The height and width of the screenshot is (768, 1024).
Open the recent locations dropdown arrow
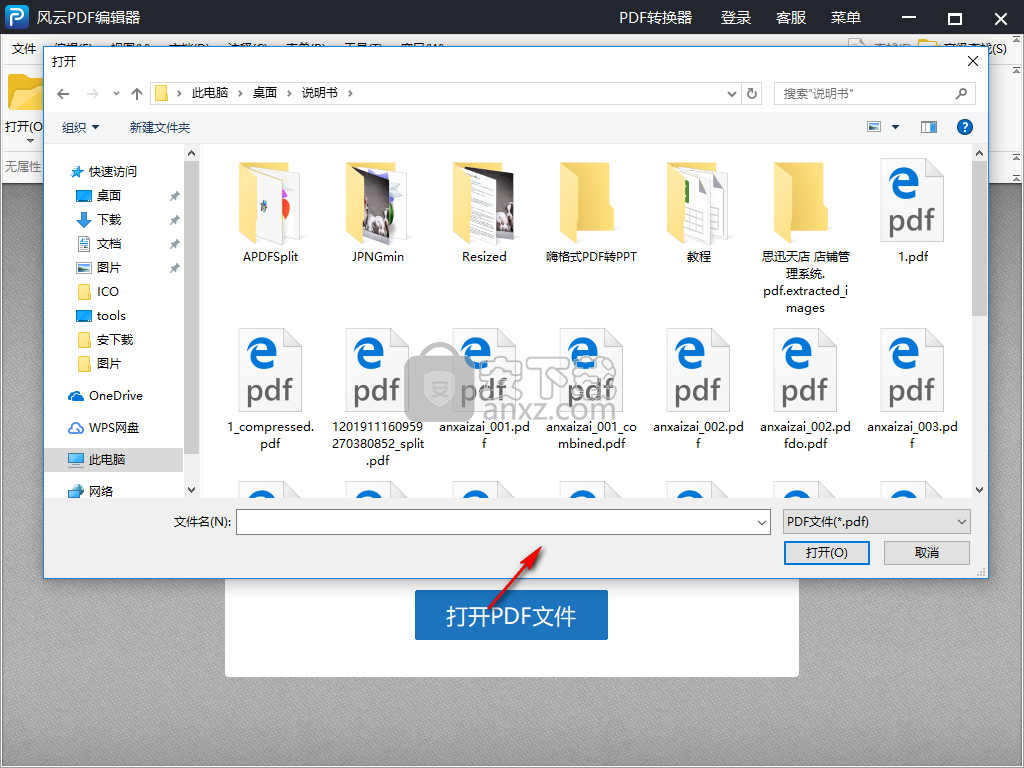coord(116,94)
